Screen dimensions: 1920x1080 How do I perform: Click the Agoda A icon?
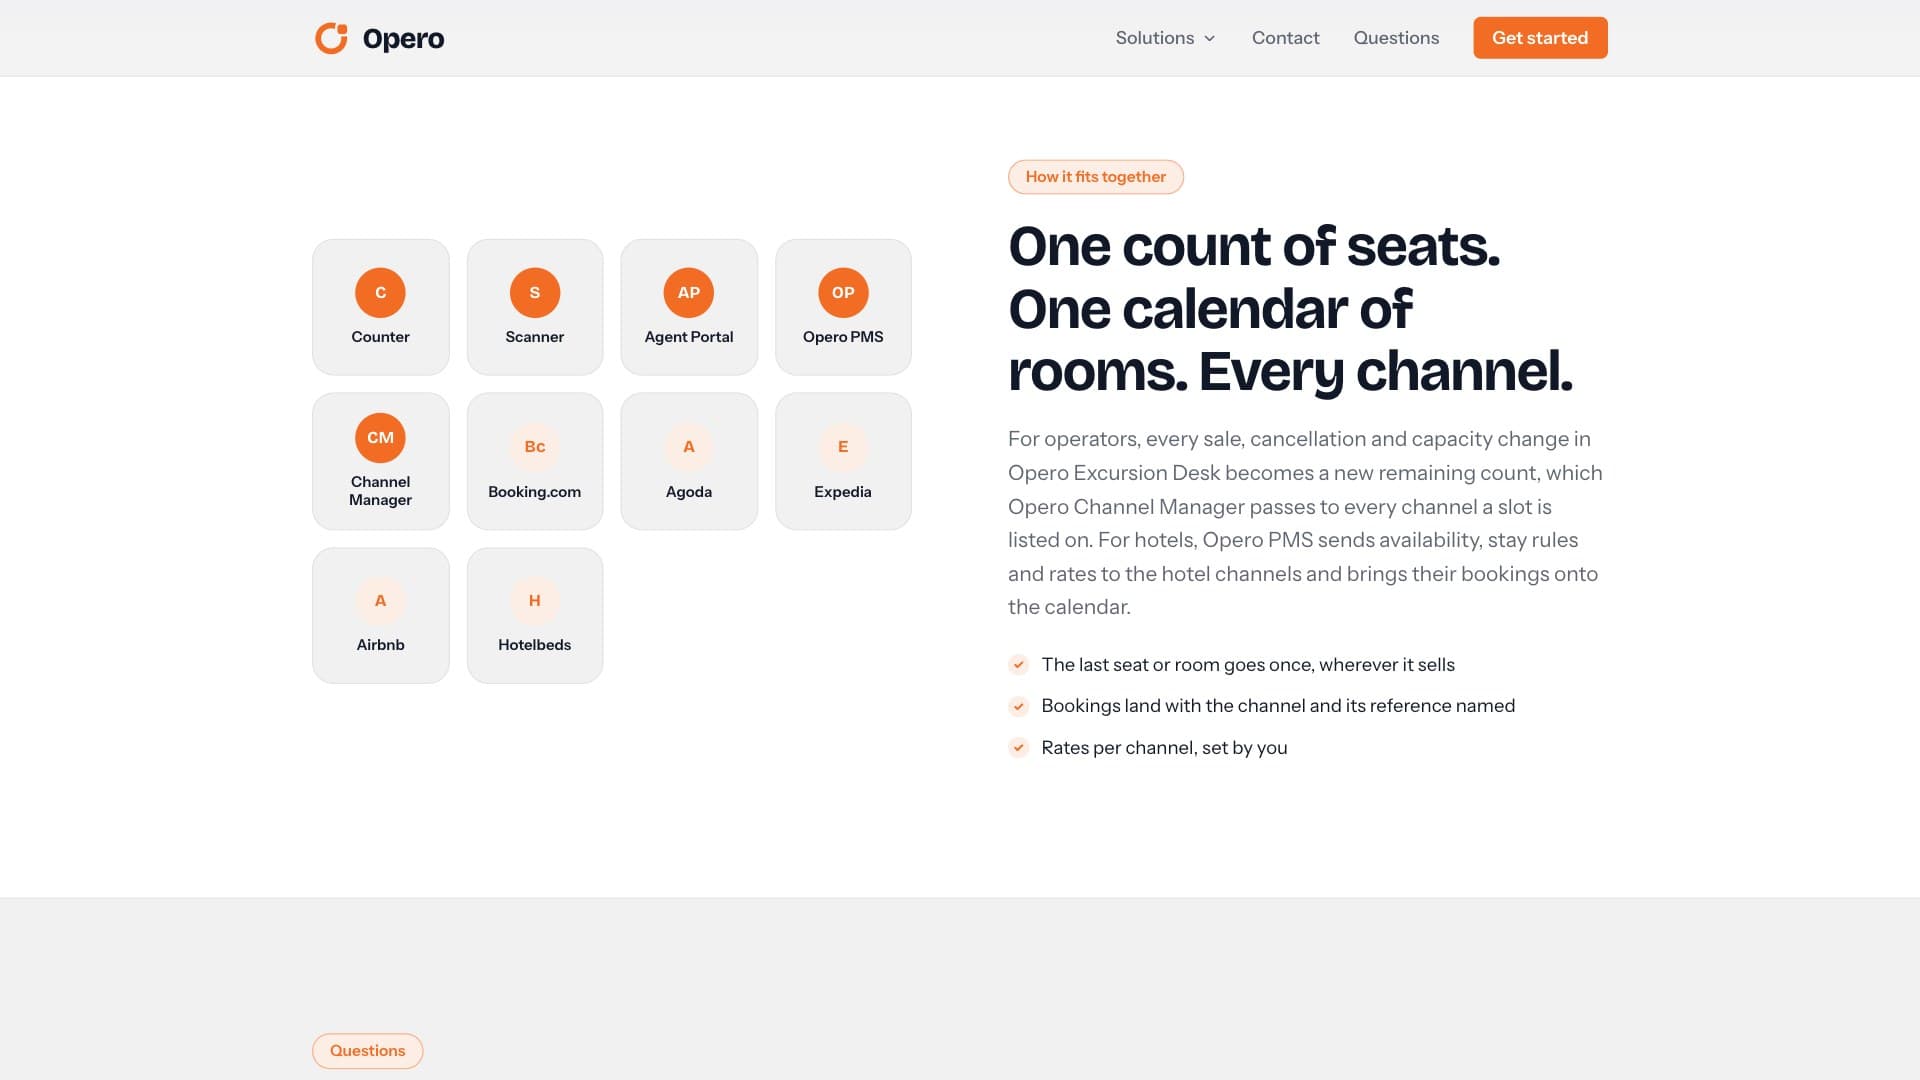click(x=689, y=447)
